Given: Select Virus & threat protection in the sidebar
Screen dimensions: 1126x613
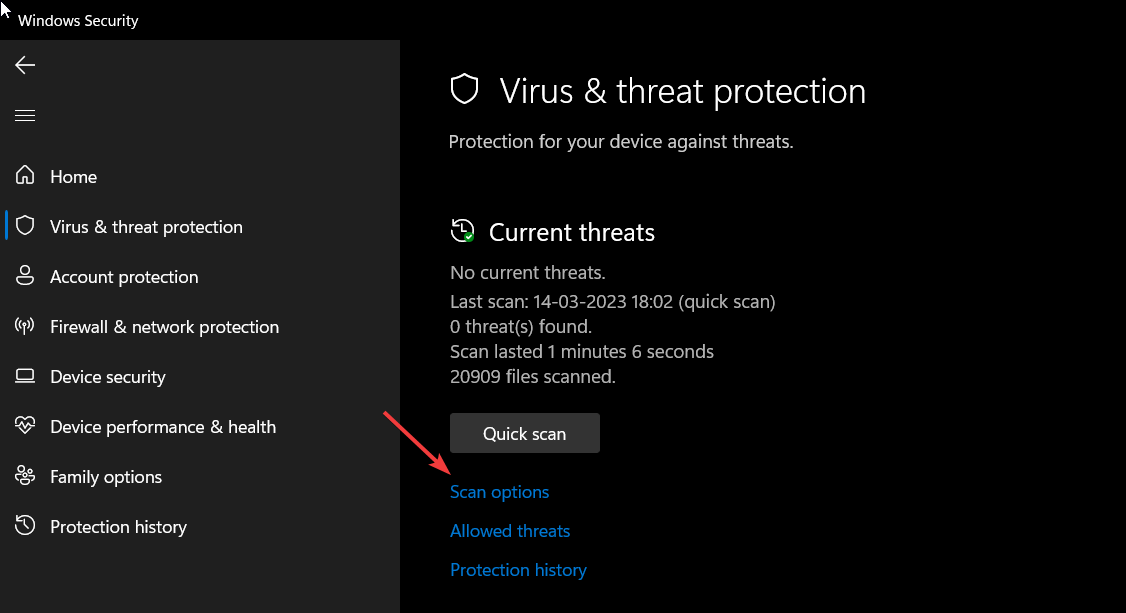Looking at the screenshot, I should pyautogui.click(x=146, y=226).
